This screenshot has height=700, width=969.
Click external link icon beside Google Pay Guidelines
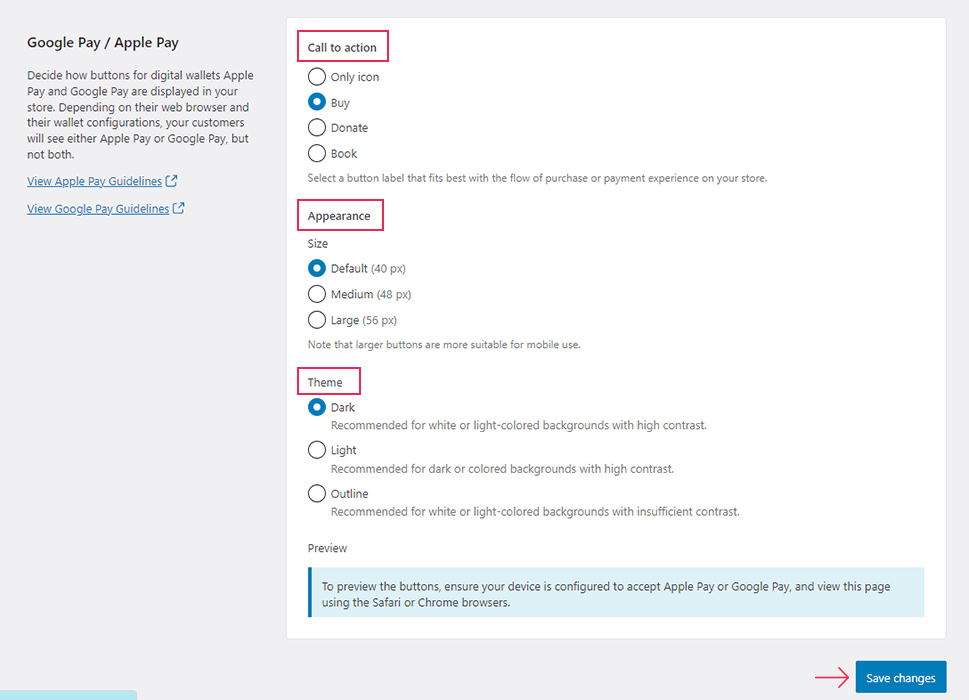pos(179,208)
